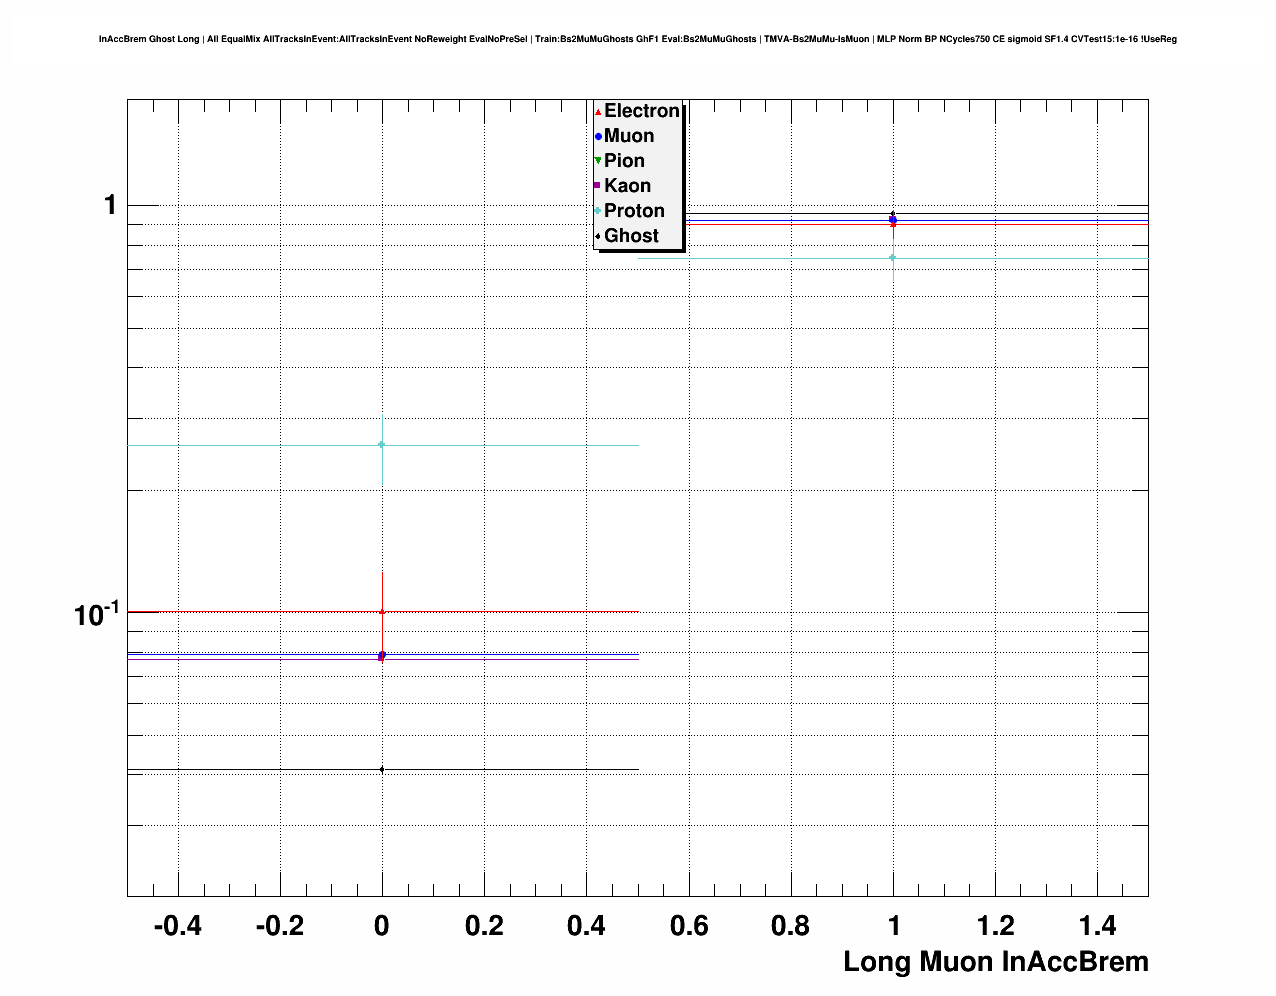Screen dimensions: 1276x996
Task: Select the black Ghost data point in bin 1
Action: (x=893, y=213)
